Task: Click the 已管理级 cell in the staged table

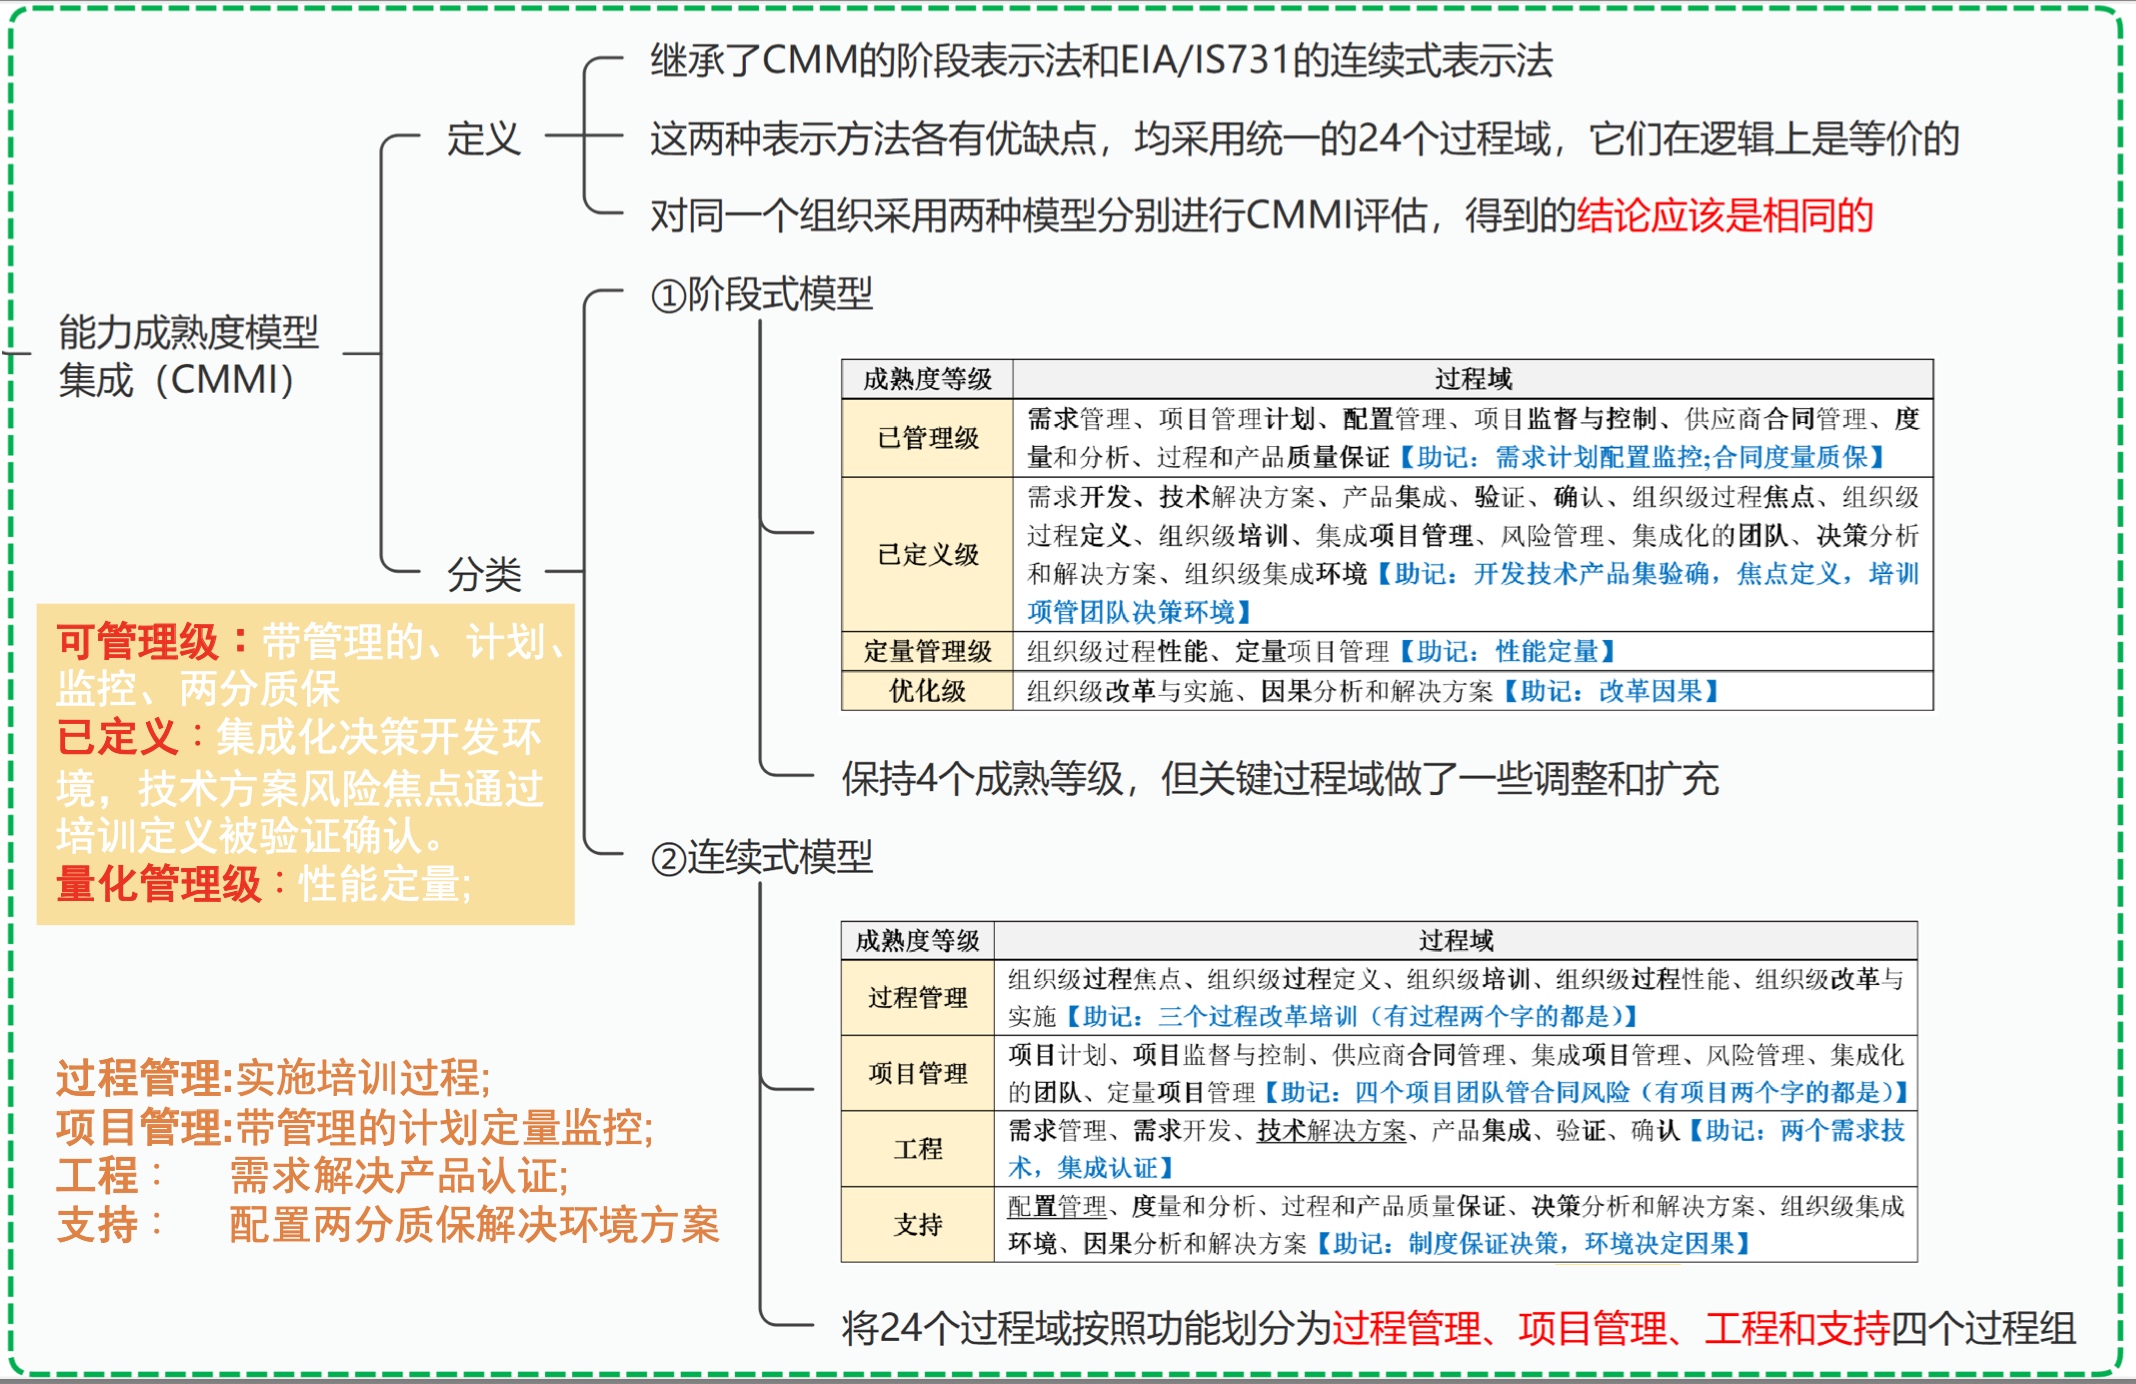Action: pos(927,438)
